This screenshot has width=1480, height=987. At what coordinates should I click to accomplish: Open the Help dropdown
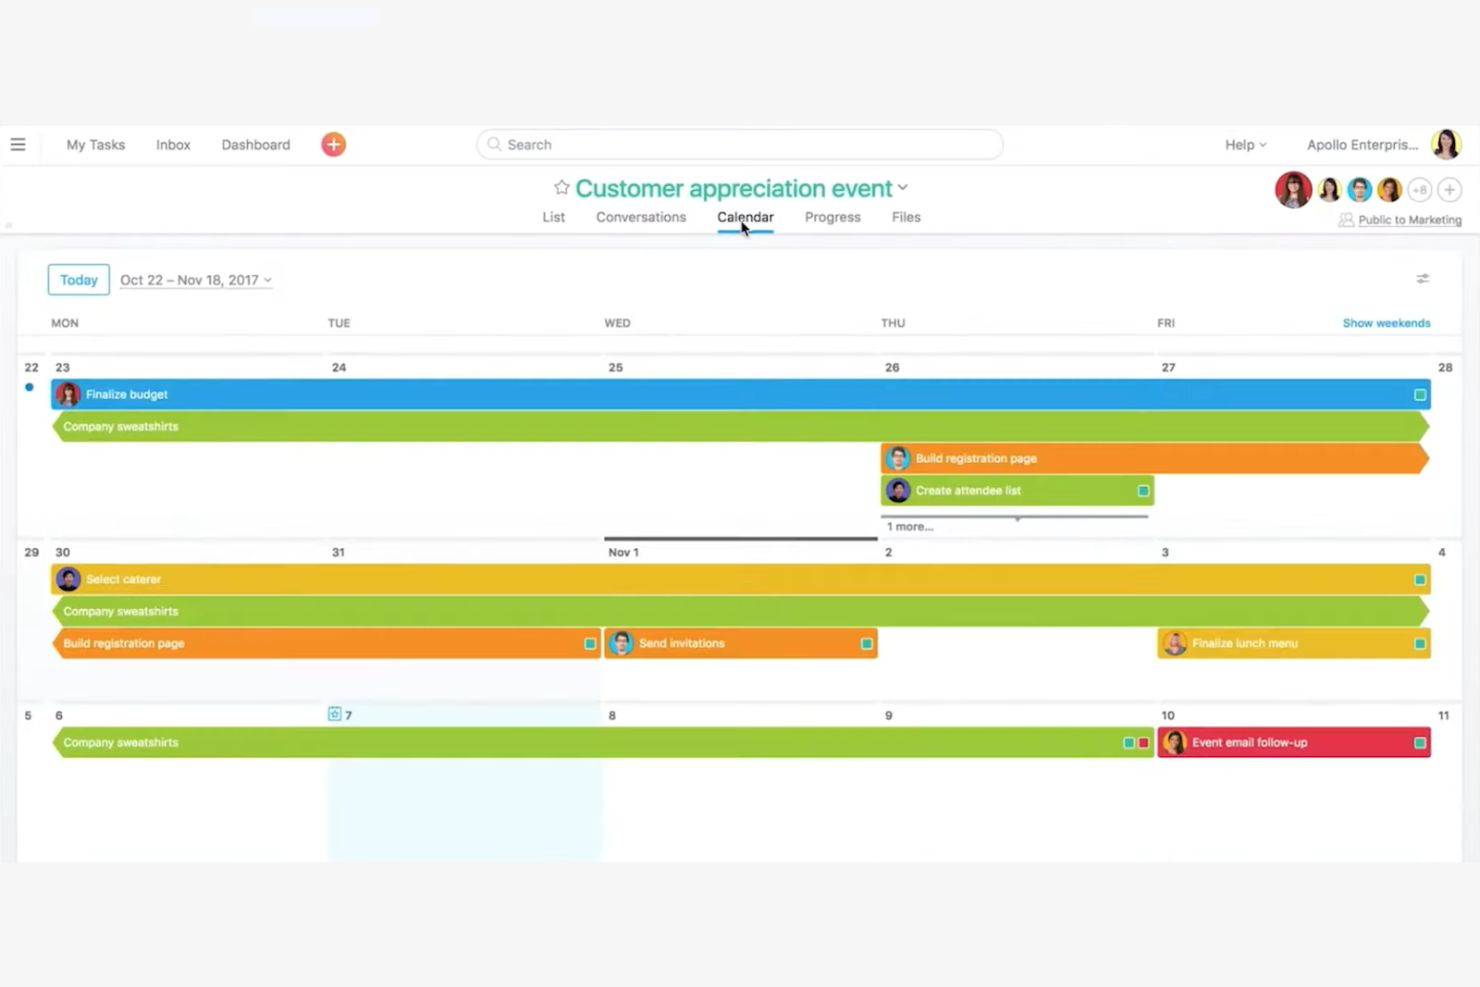point(1244,144)
